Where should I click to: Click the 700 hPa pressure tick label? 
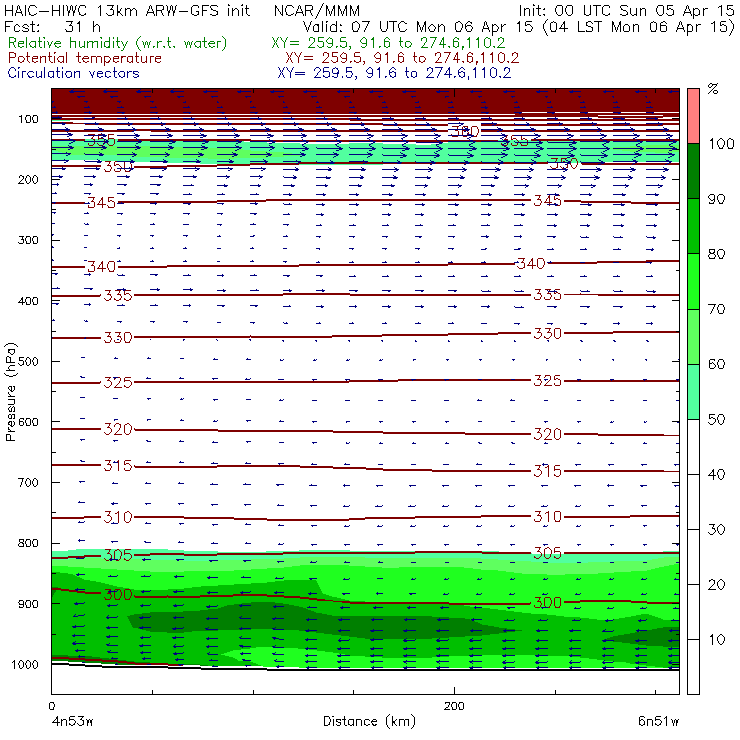pyautogui.click(x=28, y=482)
